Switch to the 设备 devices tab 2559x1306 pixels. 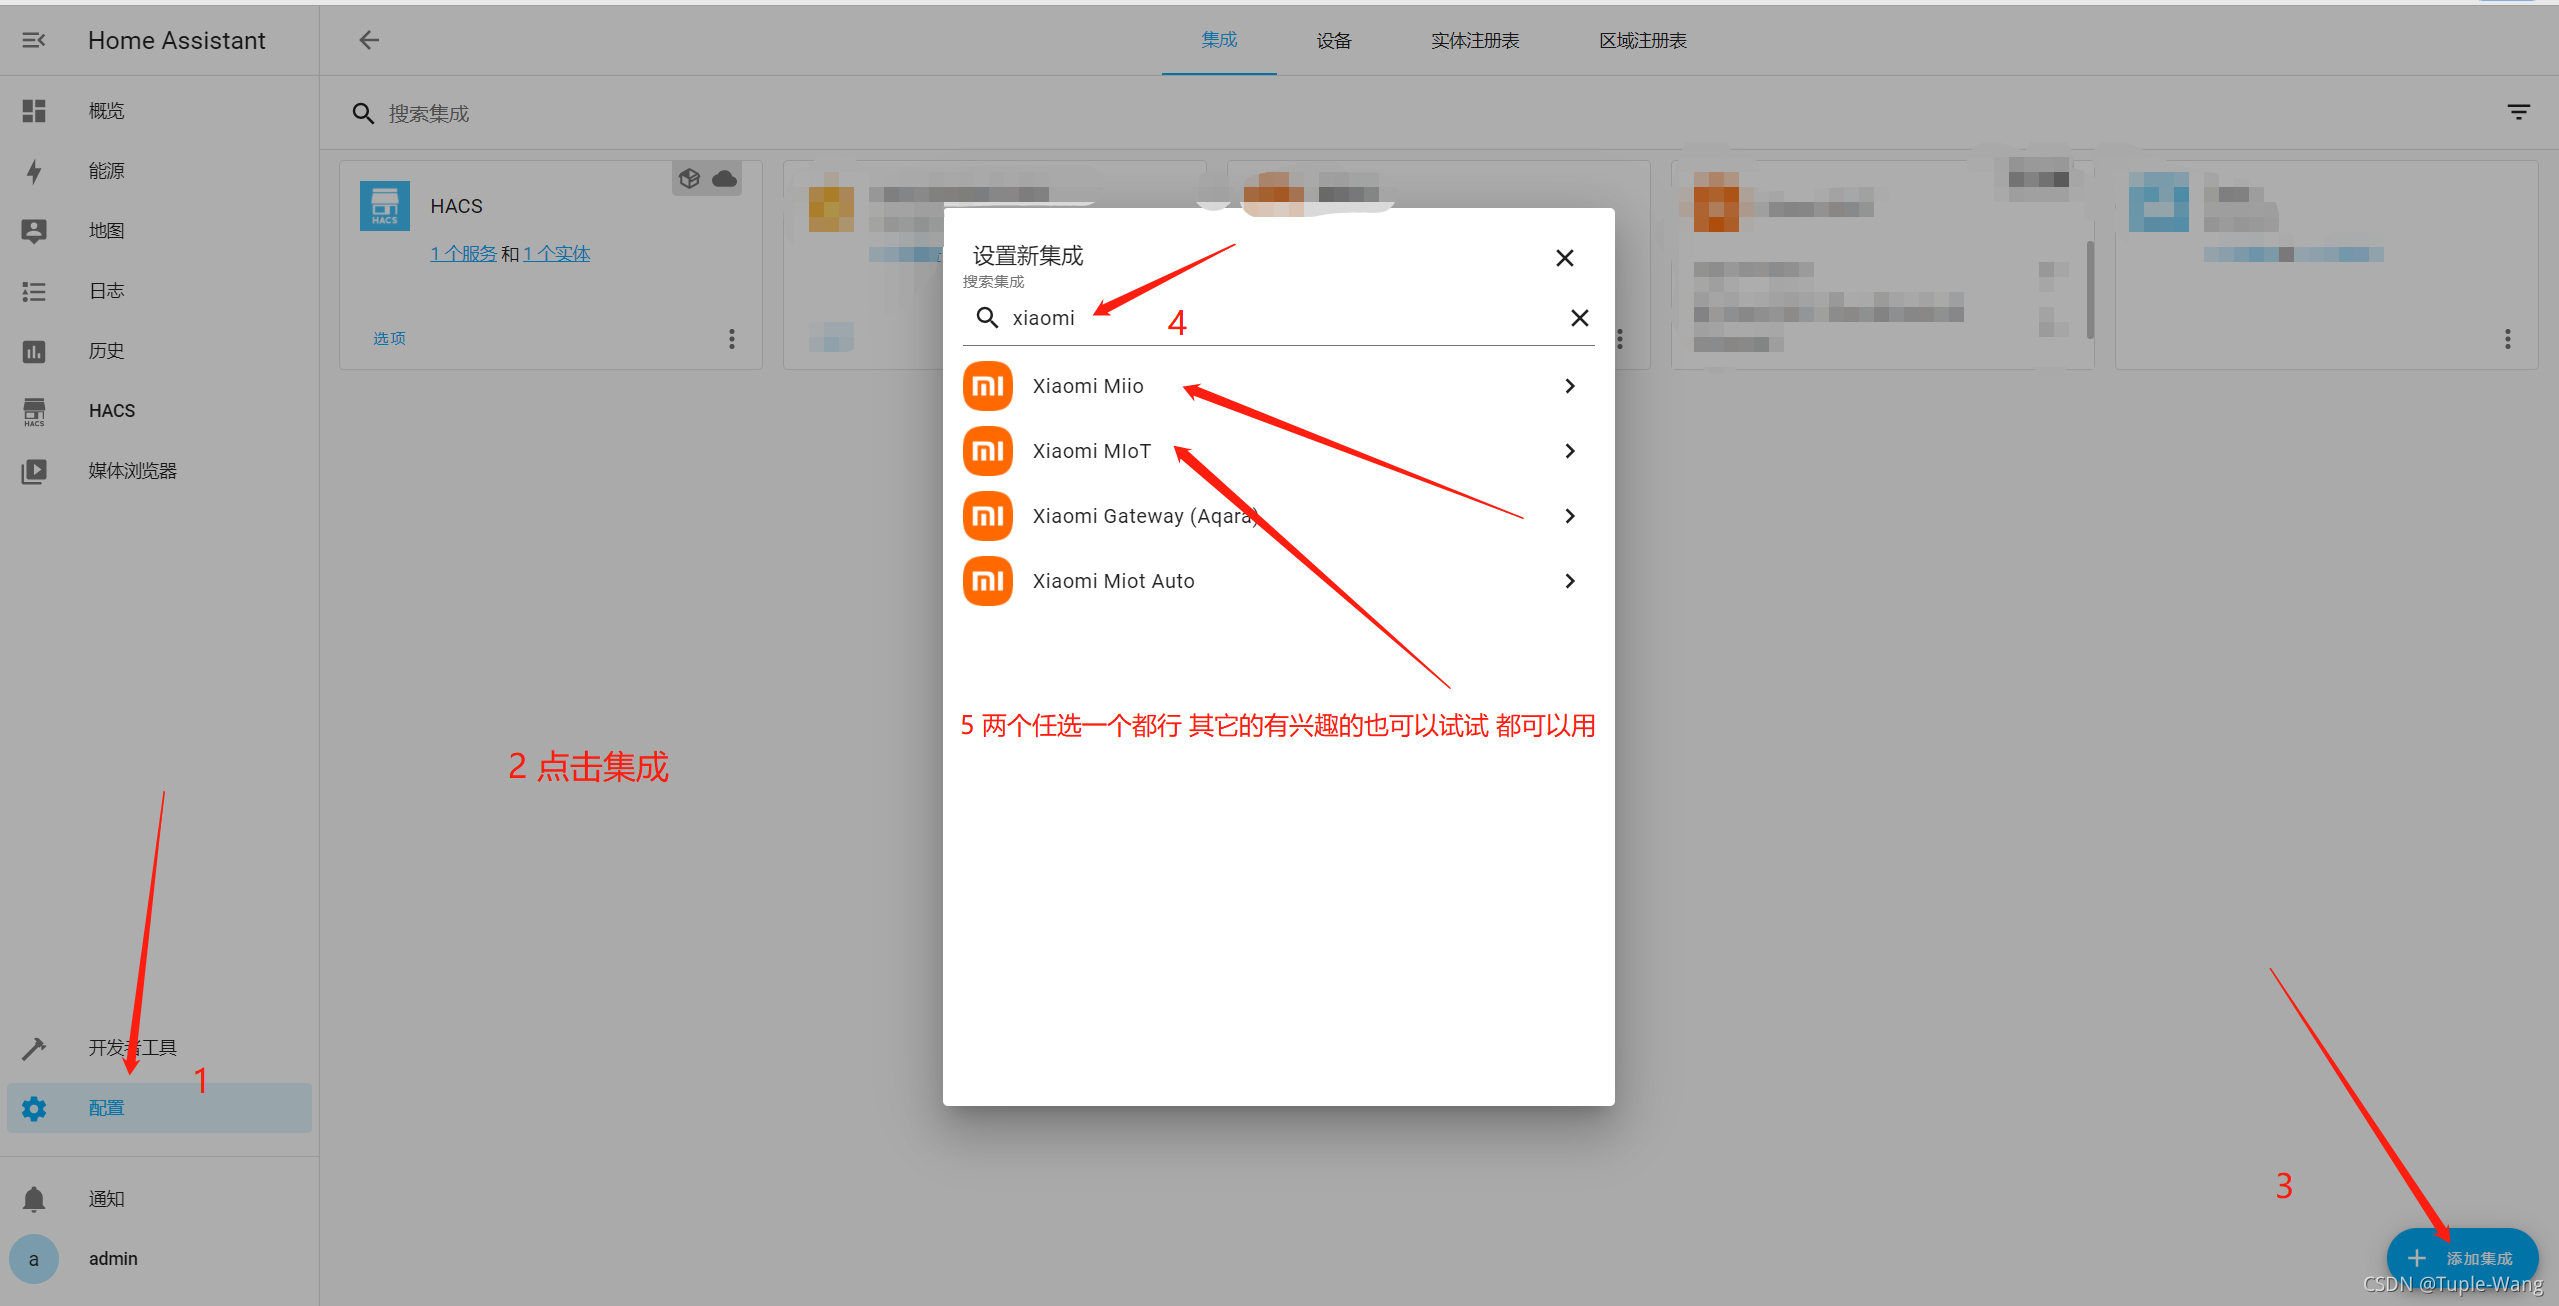point(1333,41)
